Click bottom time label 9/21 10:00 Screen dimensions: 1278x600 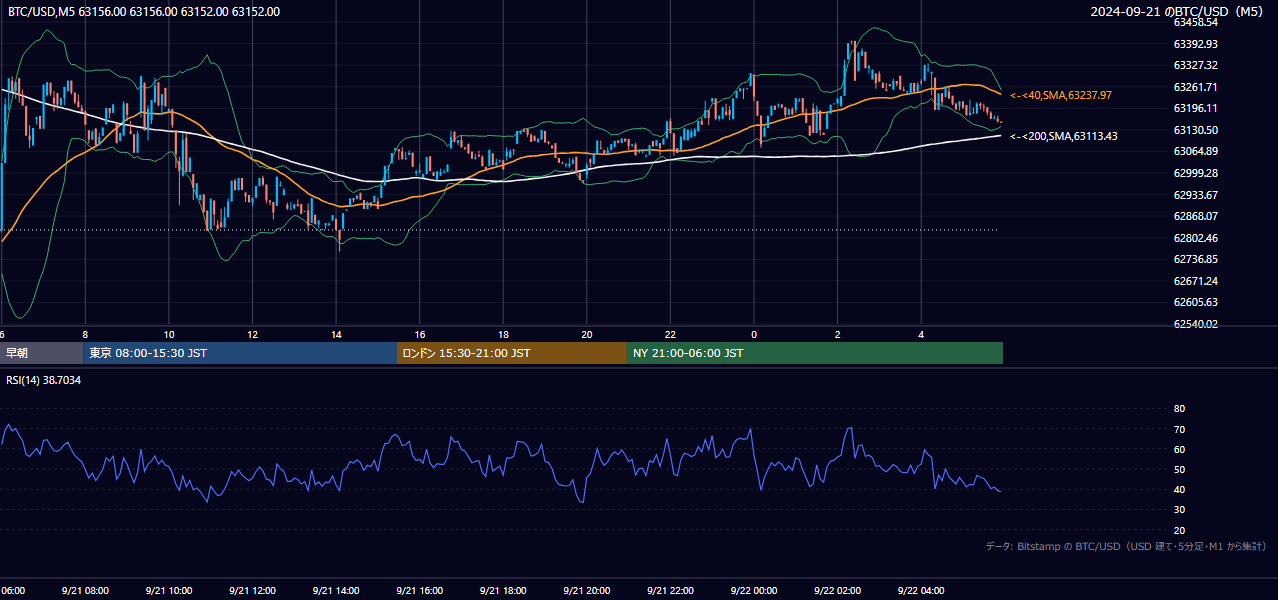[x=168, y=591]
